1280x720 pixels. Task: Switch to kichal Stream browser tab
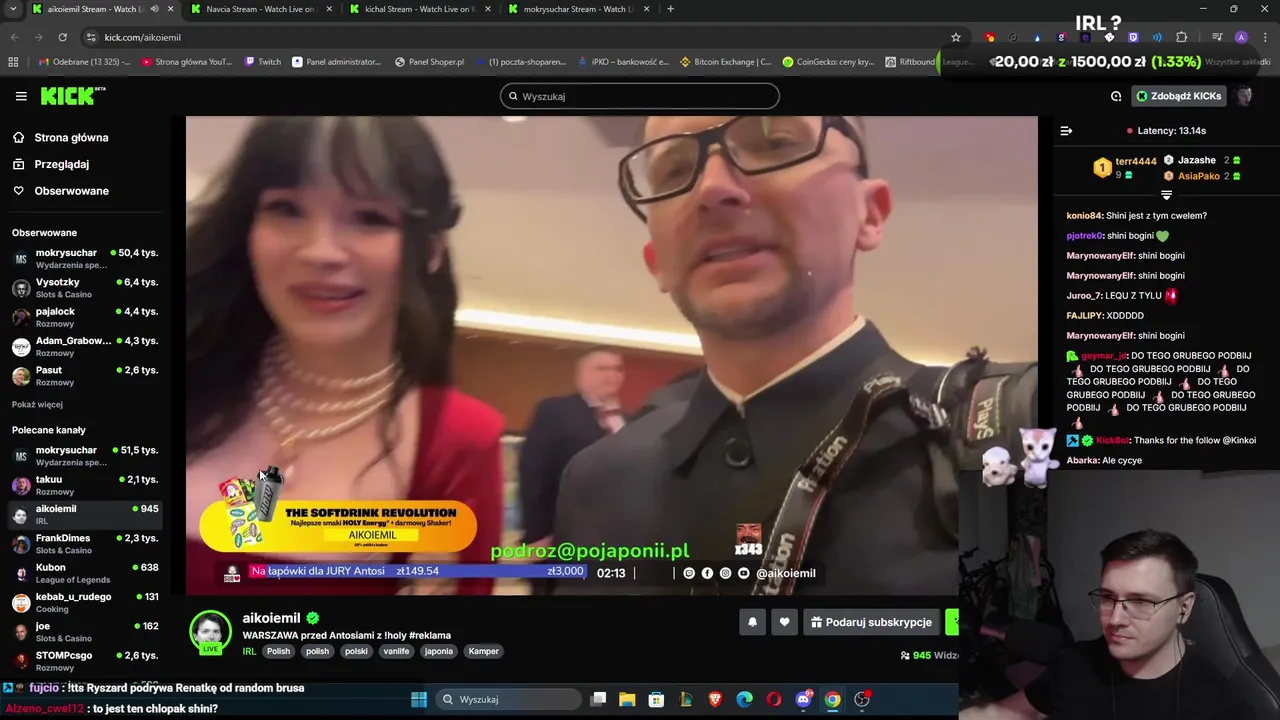point(418,9)
